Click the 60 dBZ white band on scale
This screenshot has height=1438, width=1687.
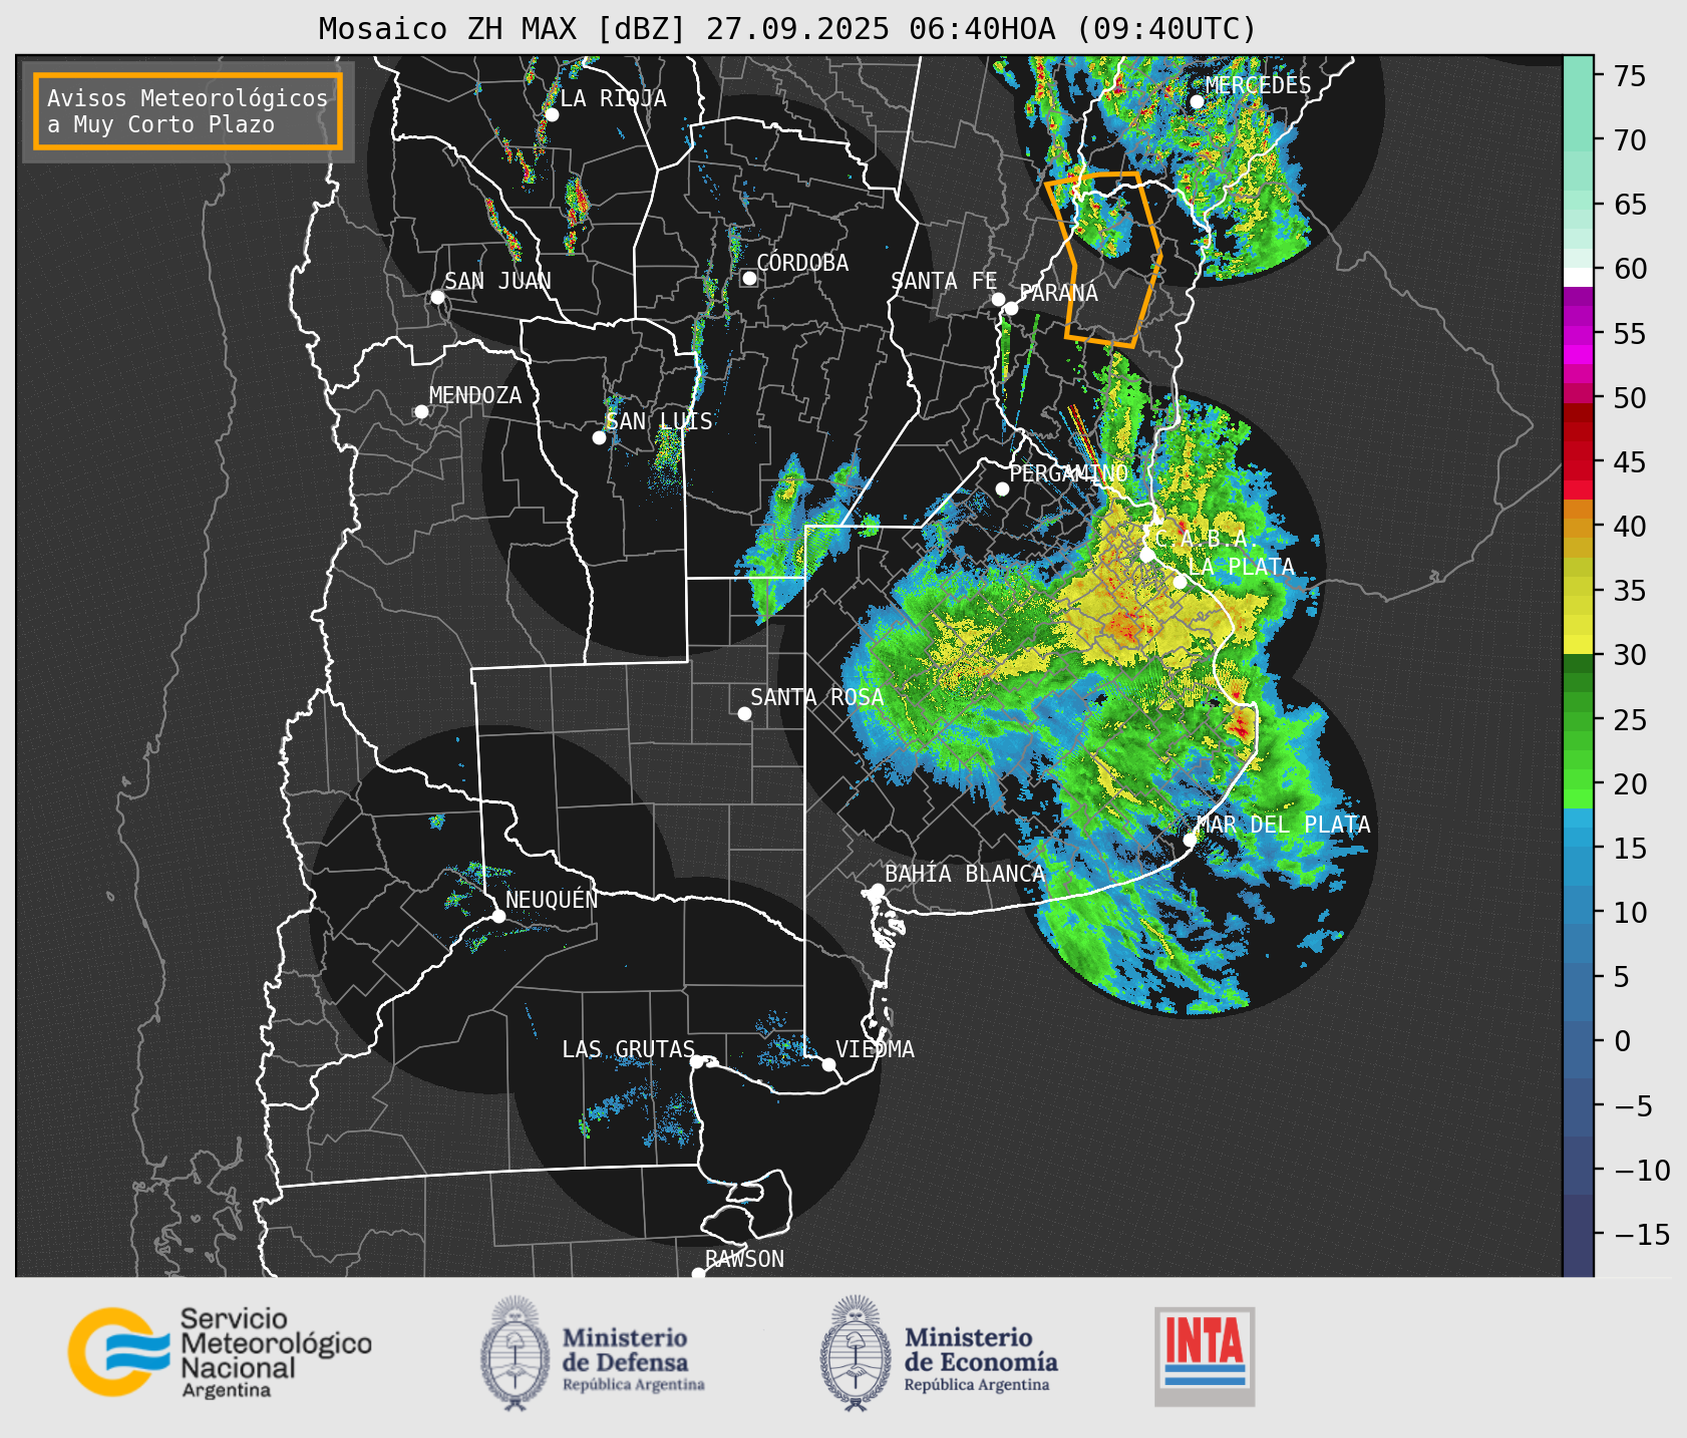pos(1578,277)
